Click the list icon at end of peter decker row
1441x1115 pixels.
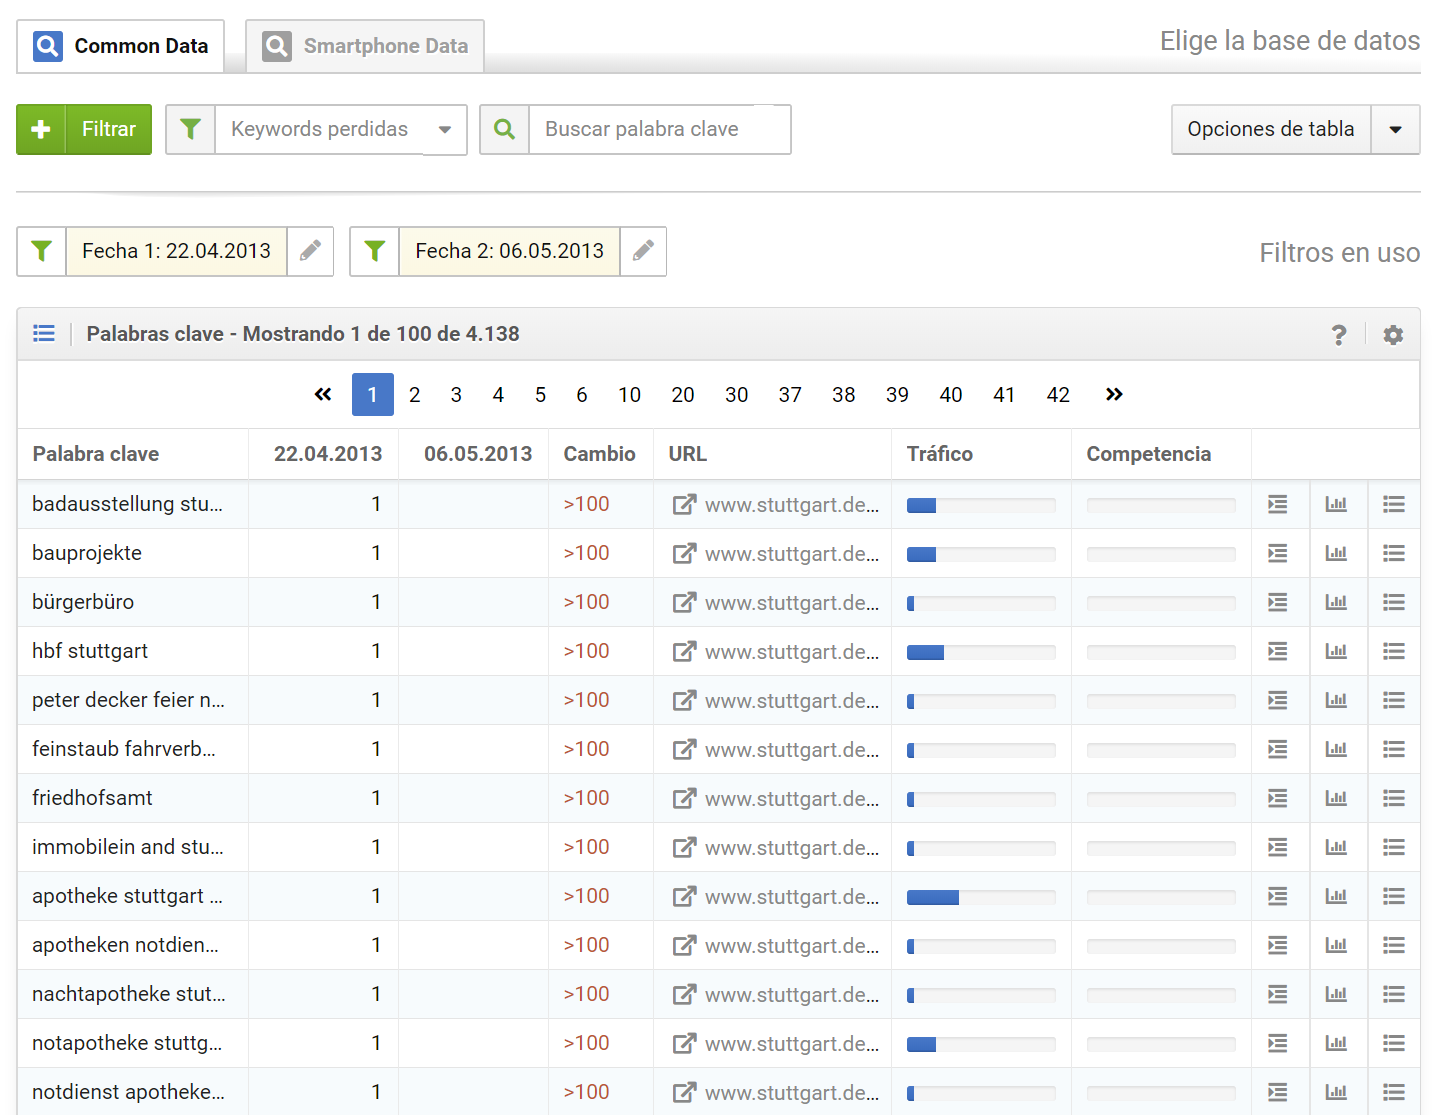pos(1394,700)
